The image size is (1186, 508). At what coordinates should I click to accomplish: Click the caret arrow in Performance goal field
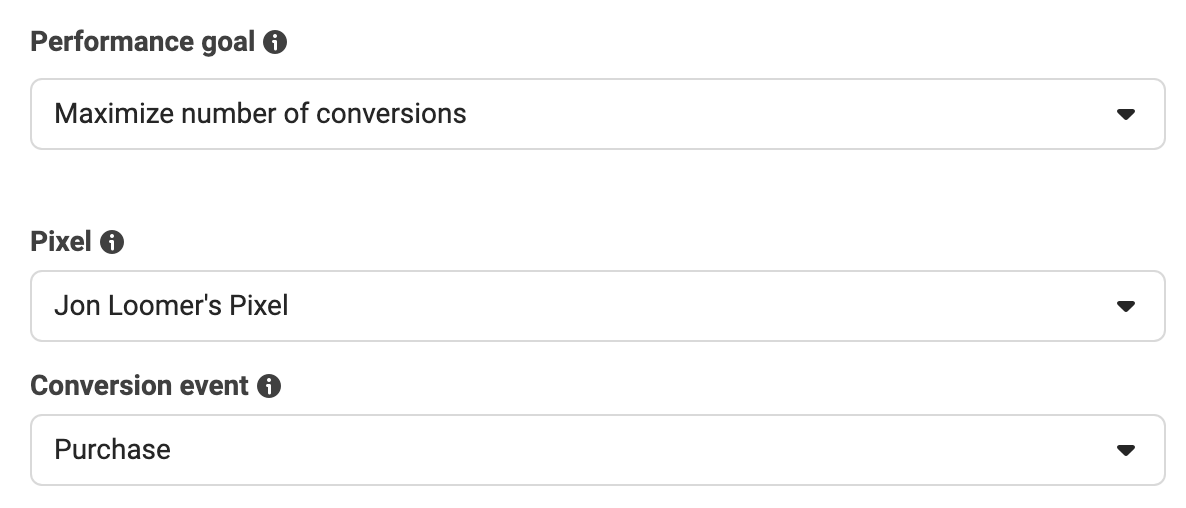coord(1125,114)
